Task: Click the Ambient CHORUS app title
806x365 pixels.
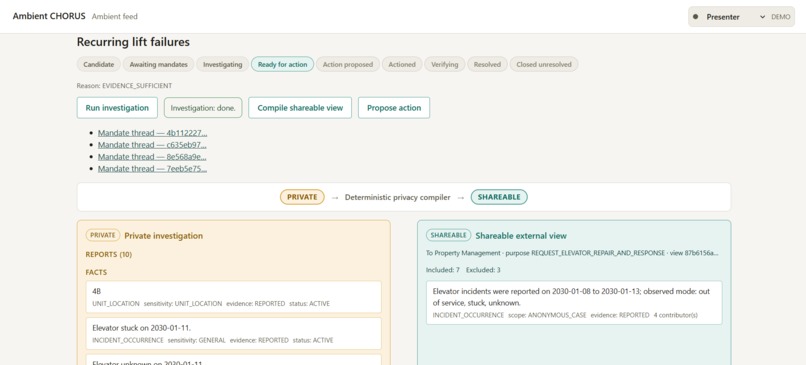Action: pyautogui.click(x=49, y=16)
